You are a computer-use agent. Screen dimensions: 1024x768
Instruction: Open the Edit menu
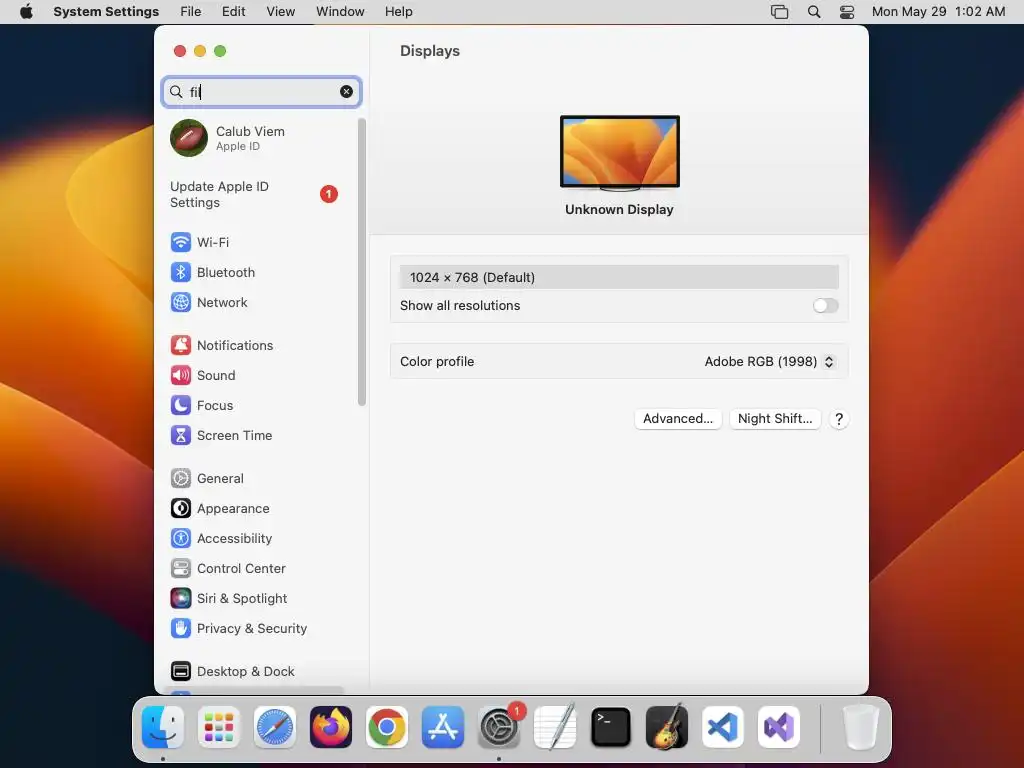point(233,12)
